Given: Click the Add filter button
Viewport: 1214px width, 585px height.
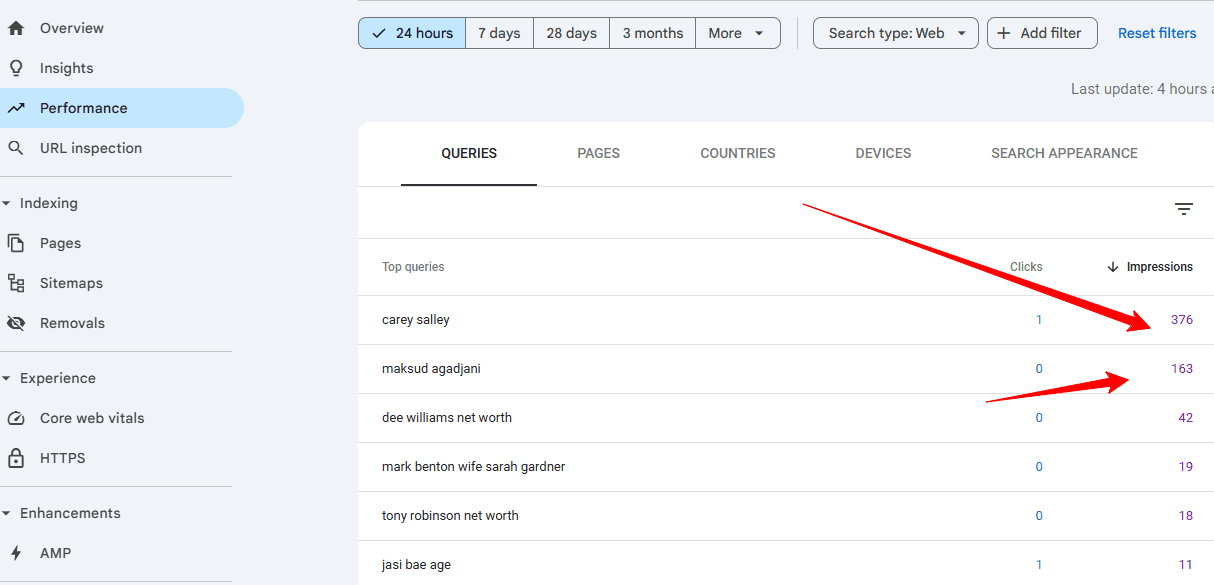Looking at the screenshot, I should pyautogui.click(x=1041, y=33).
